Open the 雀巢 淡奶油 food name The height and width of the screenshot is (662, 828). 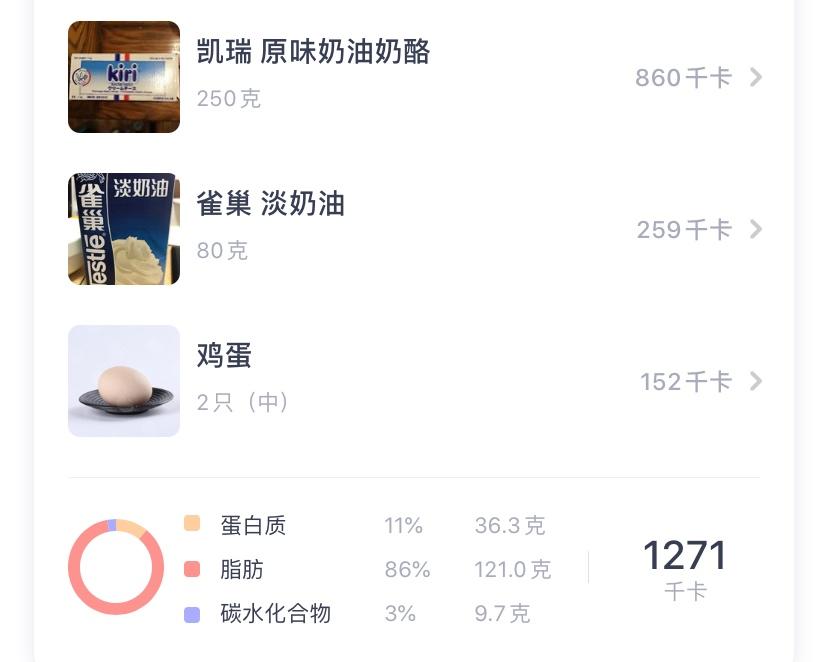[270, 204]
